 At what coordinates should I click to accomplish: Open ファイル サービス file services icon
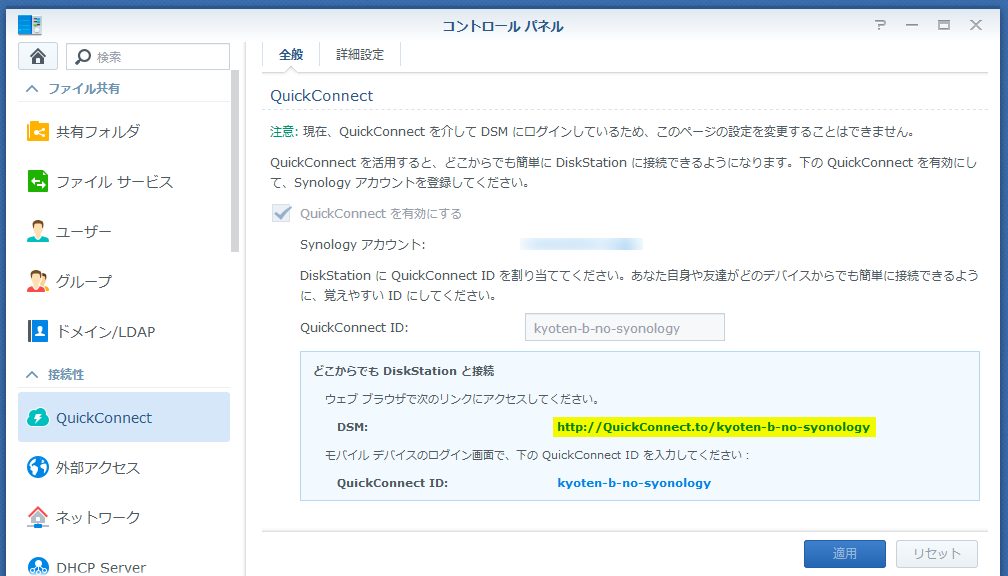[x=38, y=181]
